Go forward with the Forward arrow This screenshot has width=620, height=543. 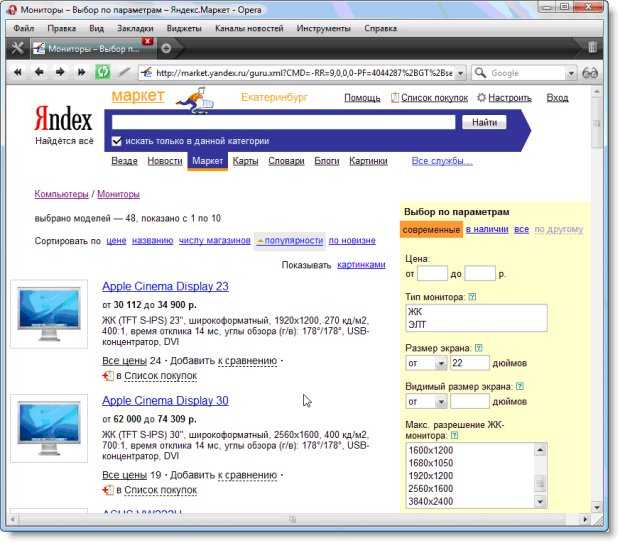coord(60,72)
